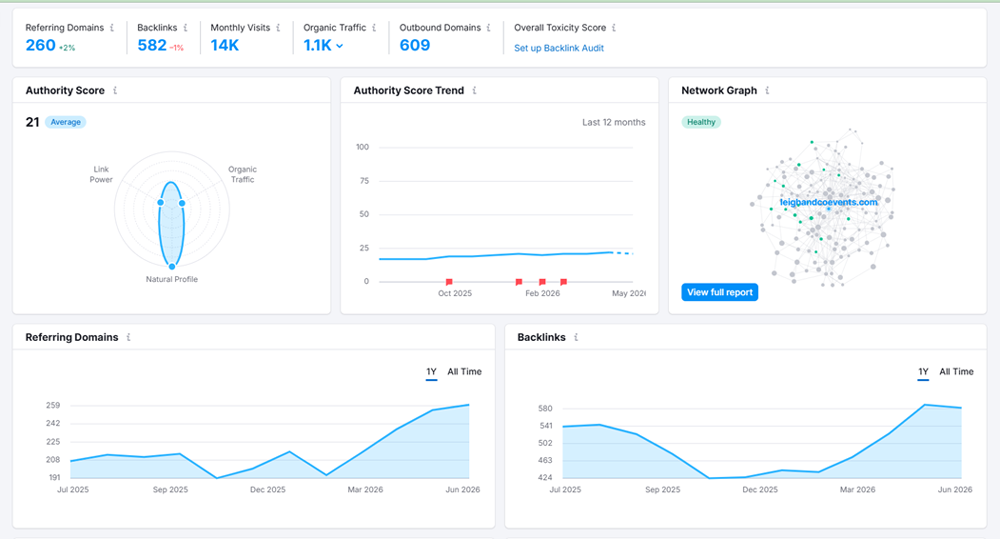The width and height of the screenshot is (1000, 539).
Task: Open the Set up Backlink Audit link
Action: tap(559, 48)
